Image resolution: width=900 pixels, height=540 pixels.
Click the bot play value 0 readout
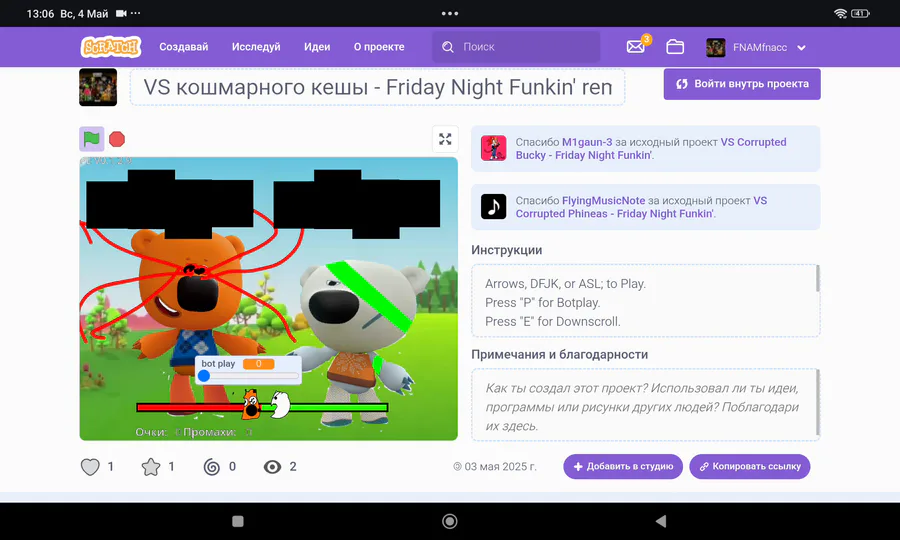[x=258, y=364]
